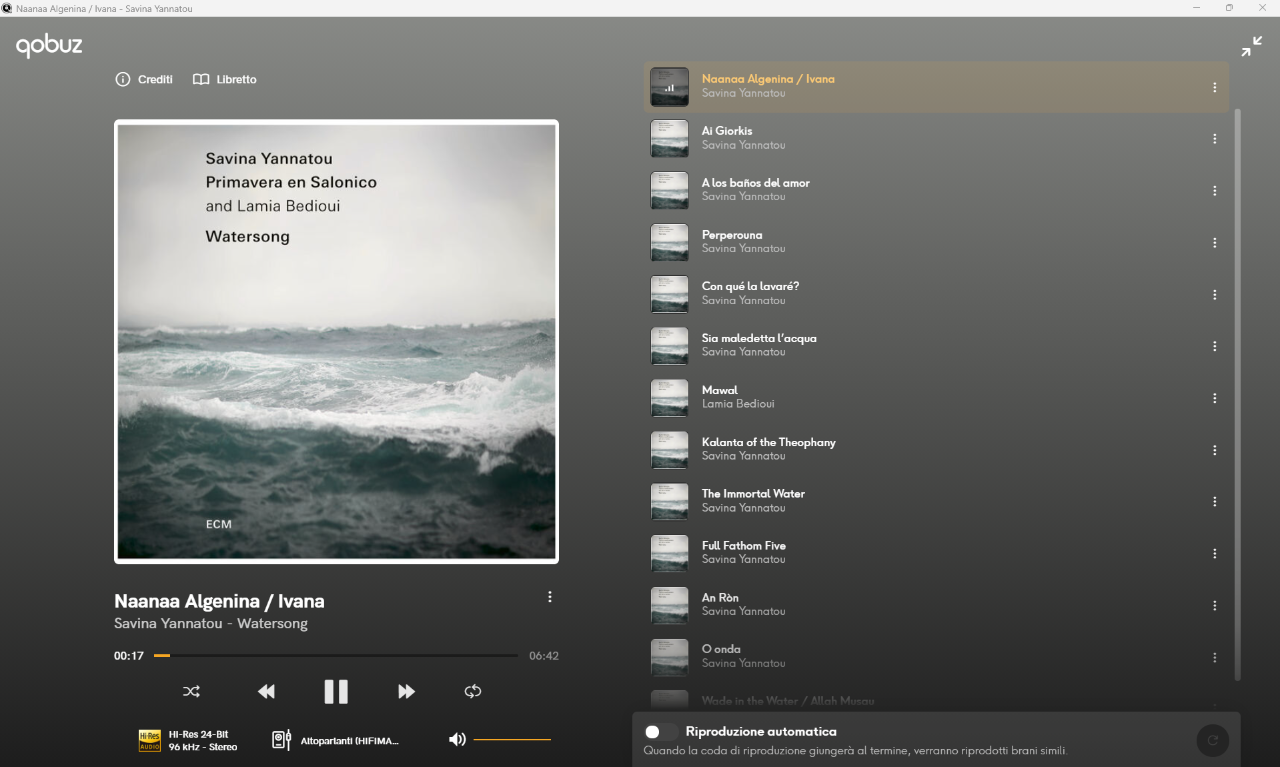Pause the playing track

[336, 691]
